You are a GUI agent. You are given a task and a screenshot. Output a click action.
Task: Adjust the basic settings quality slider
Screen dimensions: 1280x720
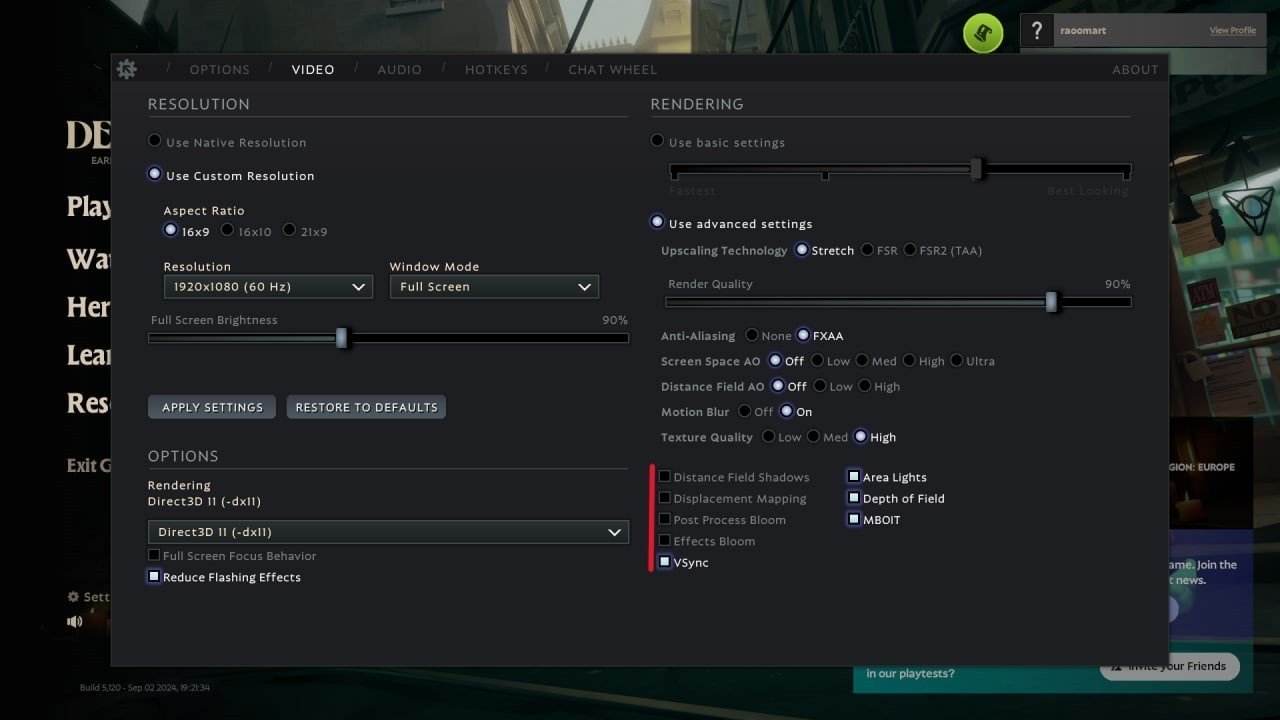pos(900,170)
